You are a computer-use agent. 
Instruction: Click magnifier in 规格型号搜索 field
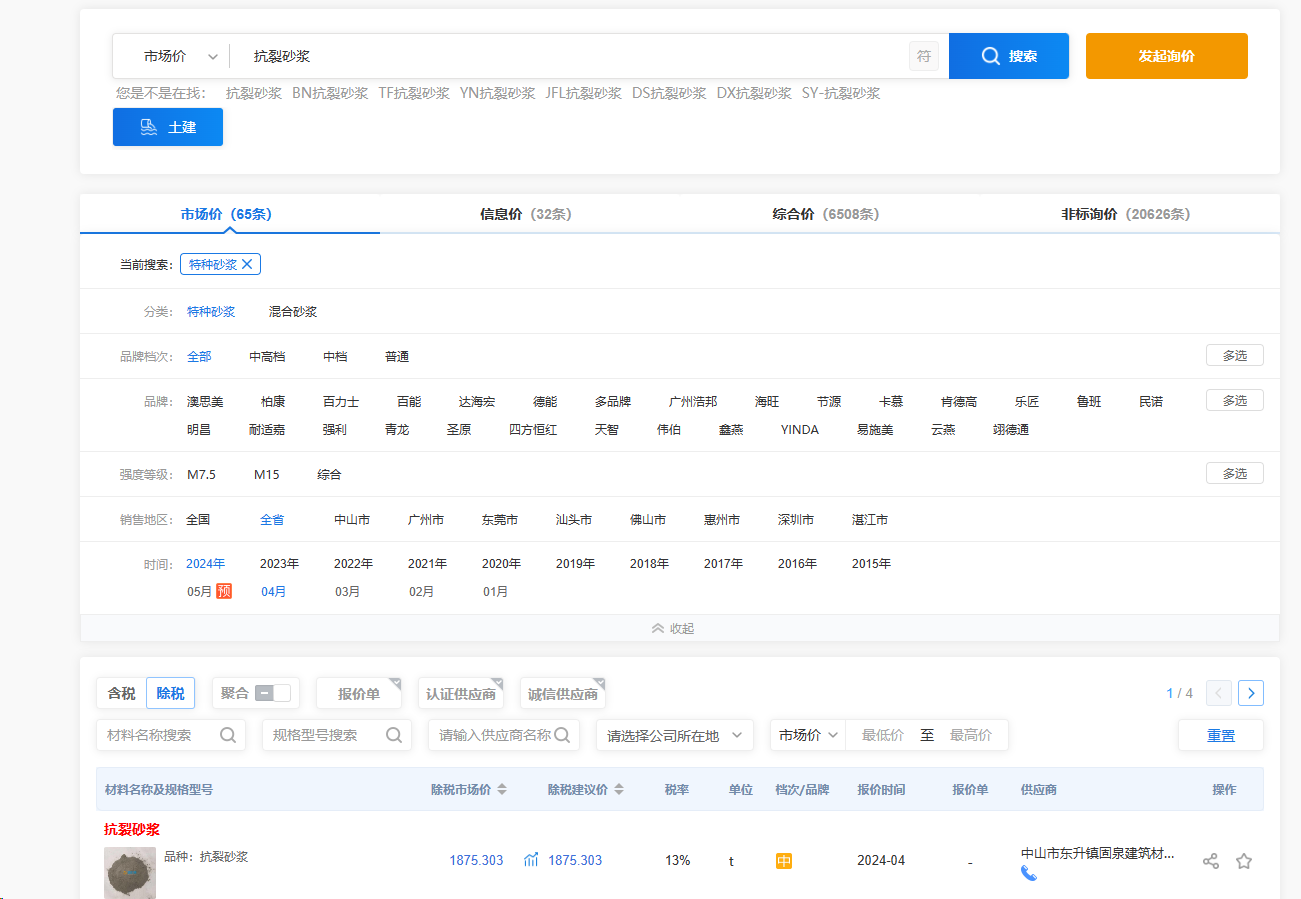click(x=394, y=735)
